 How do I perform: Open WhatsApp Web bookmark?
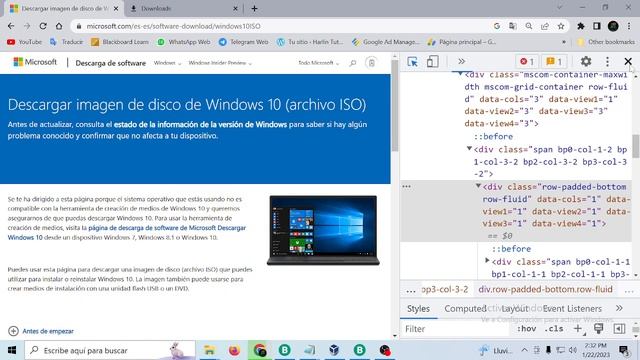184,42
